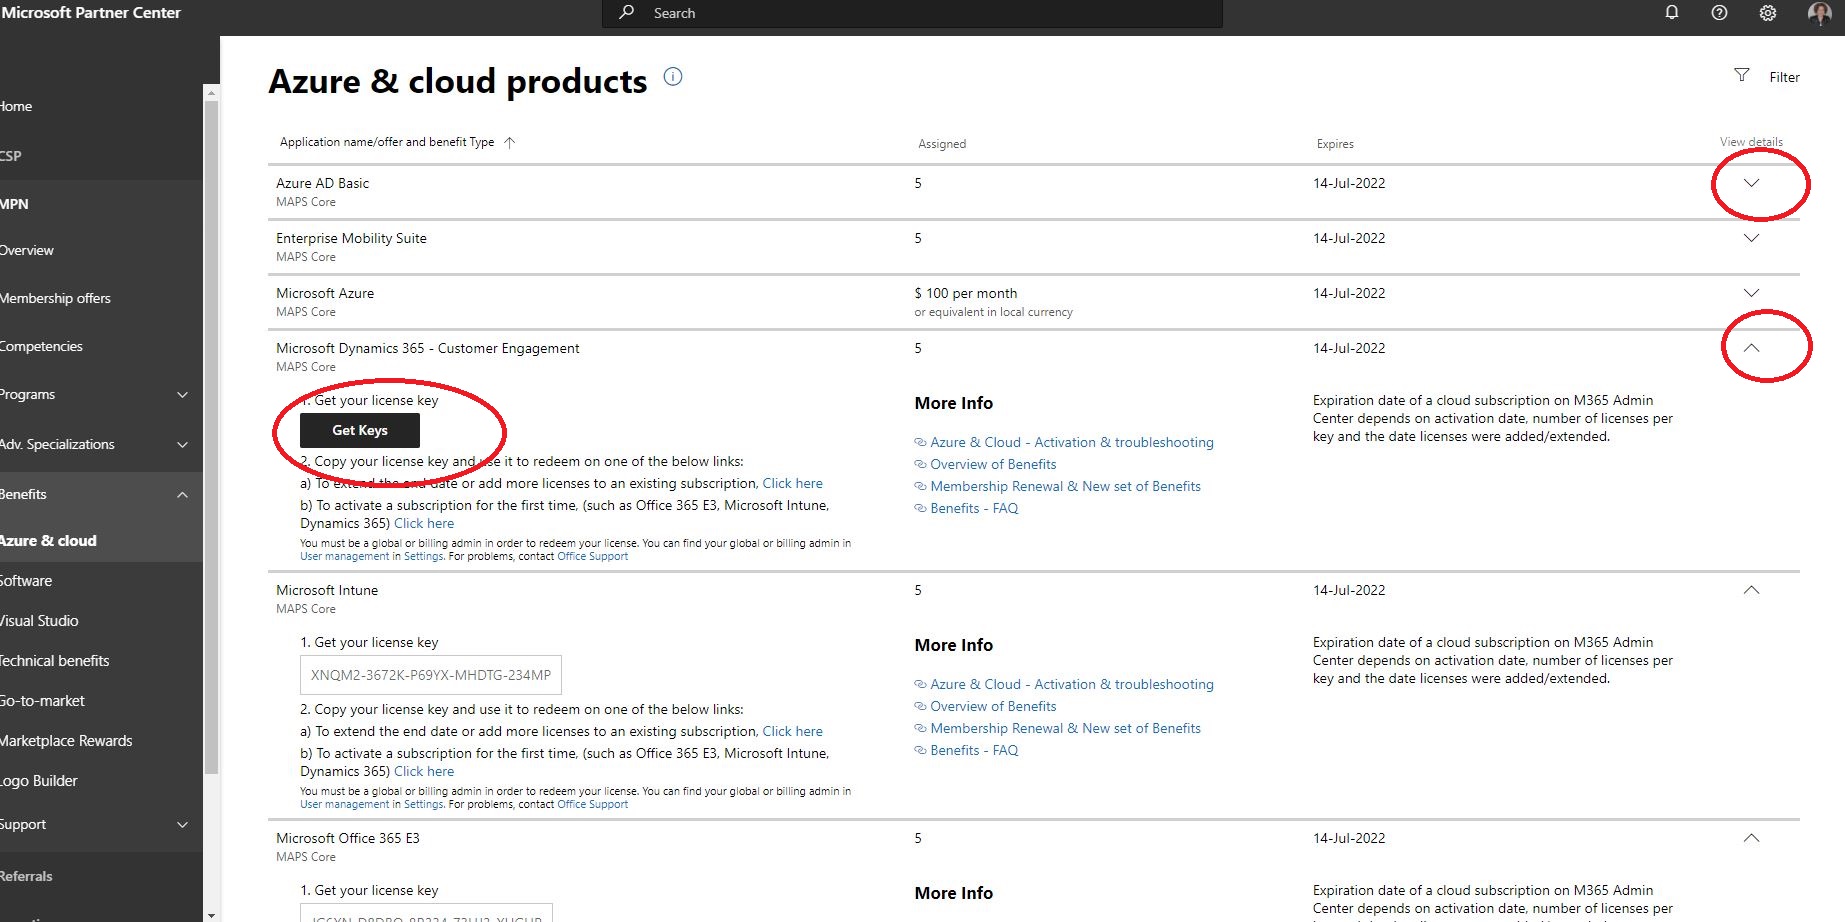Click the Intune license key field
The height and width of the screenshot is (922, 1845).
[430, 675]
